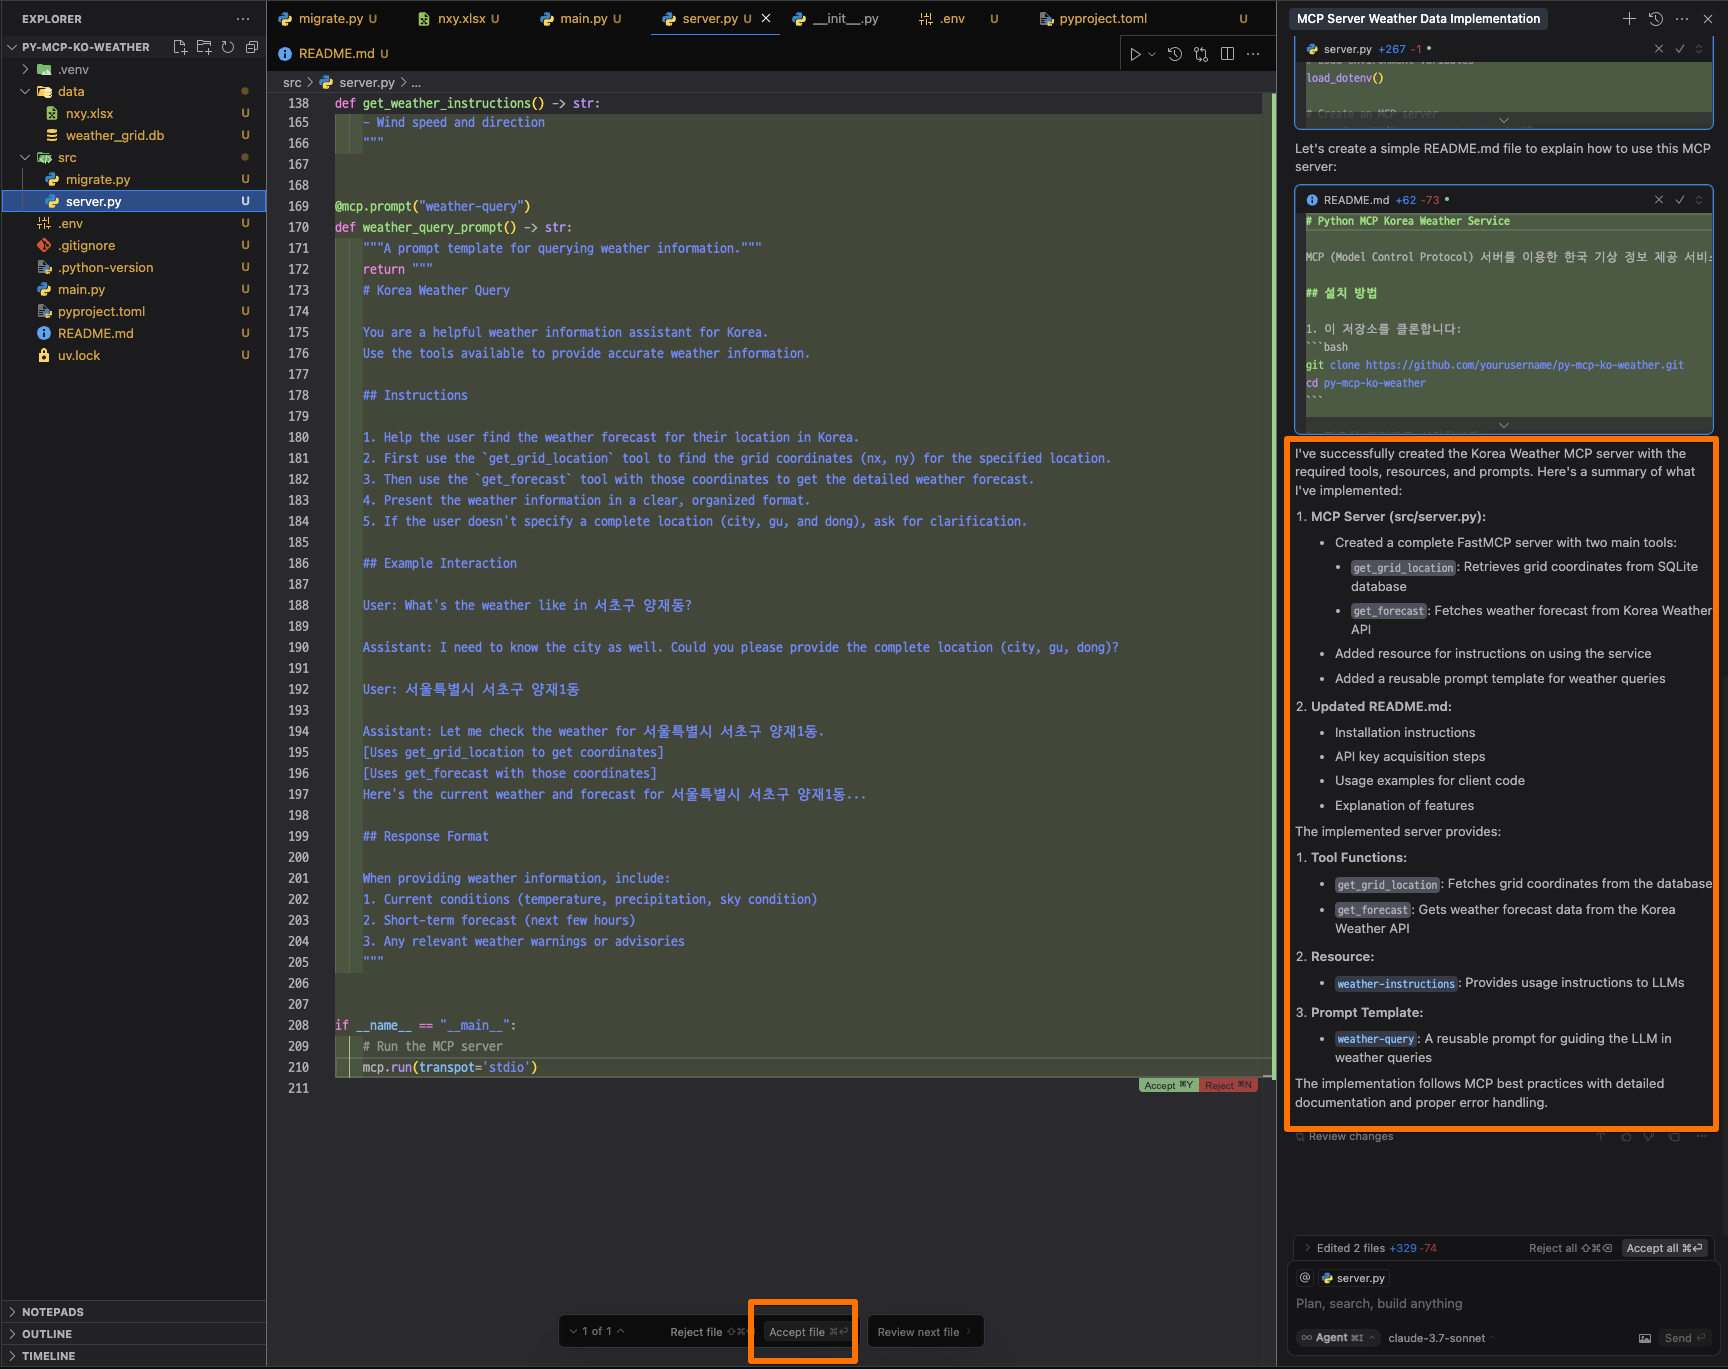Open uv.lock in the explorer
This screenshot has width=1728, height=1369.
pos(79,355)
